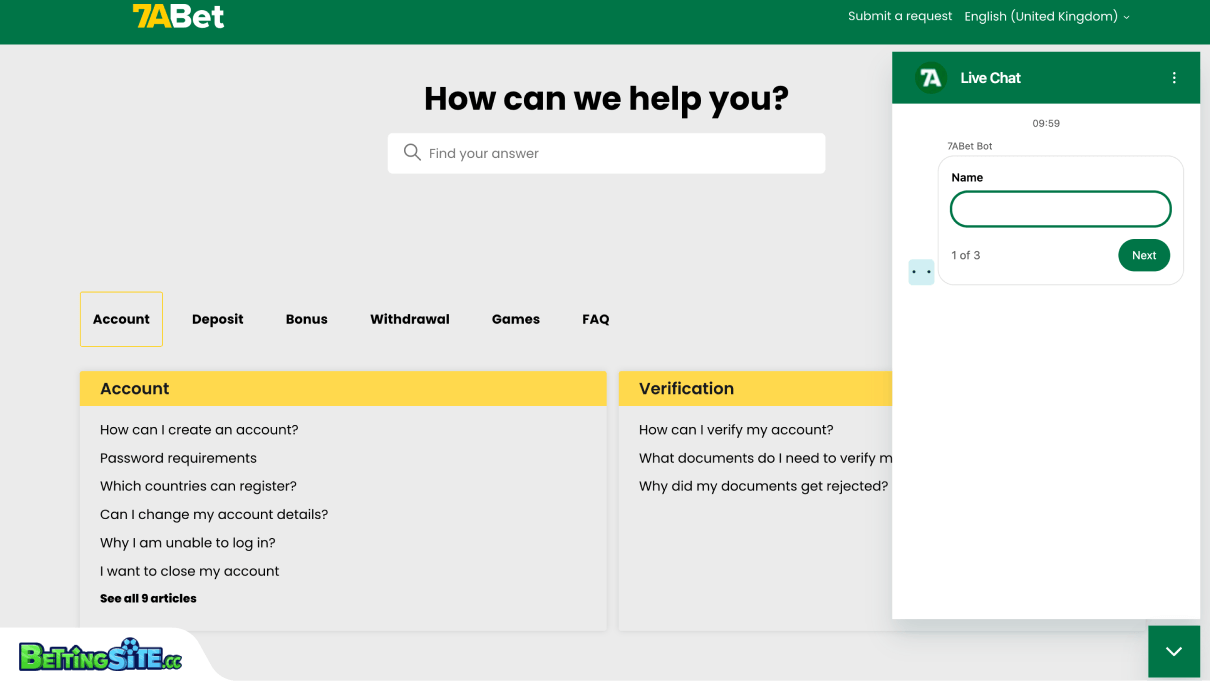Click the 7ABet logo in the header

click(178, 16)
